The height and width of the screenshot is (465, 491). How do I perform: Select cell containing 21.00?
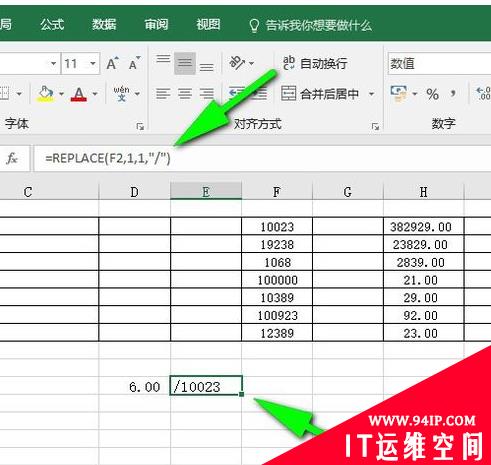[x=424, y=280]
